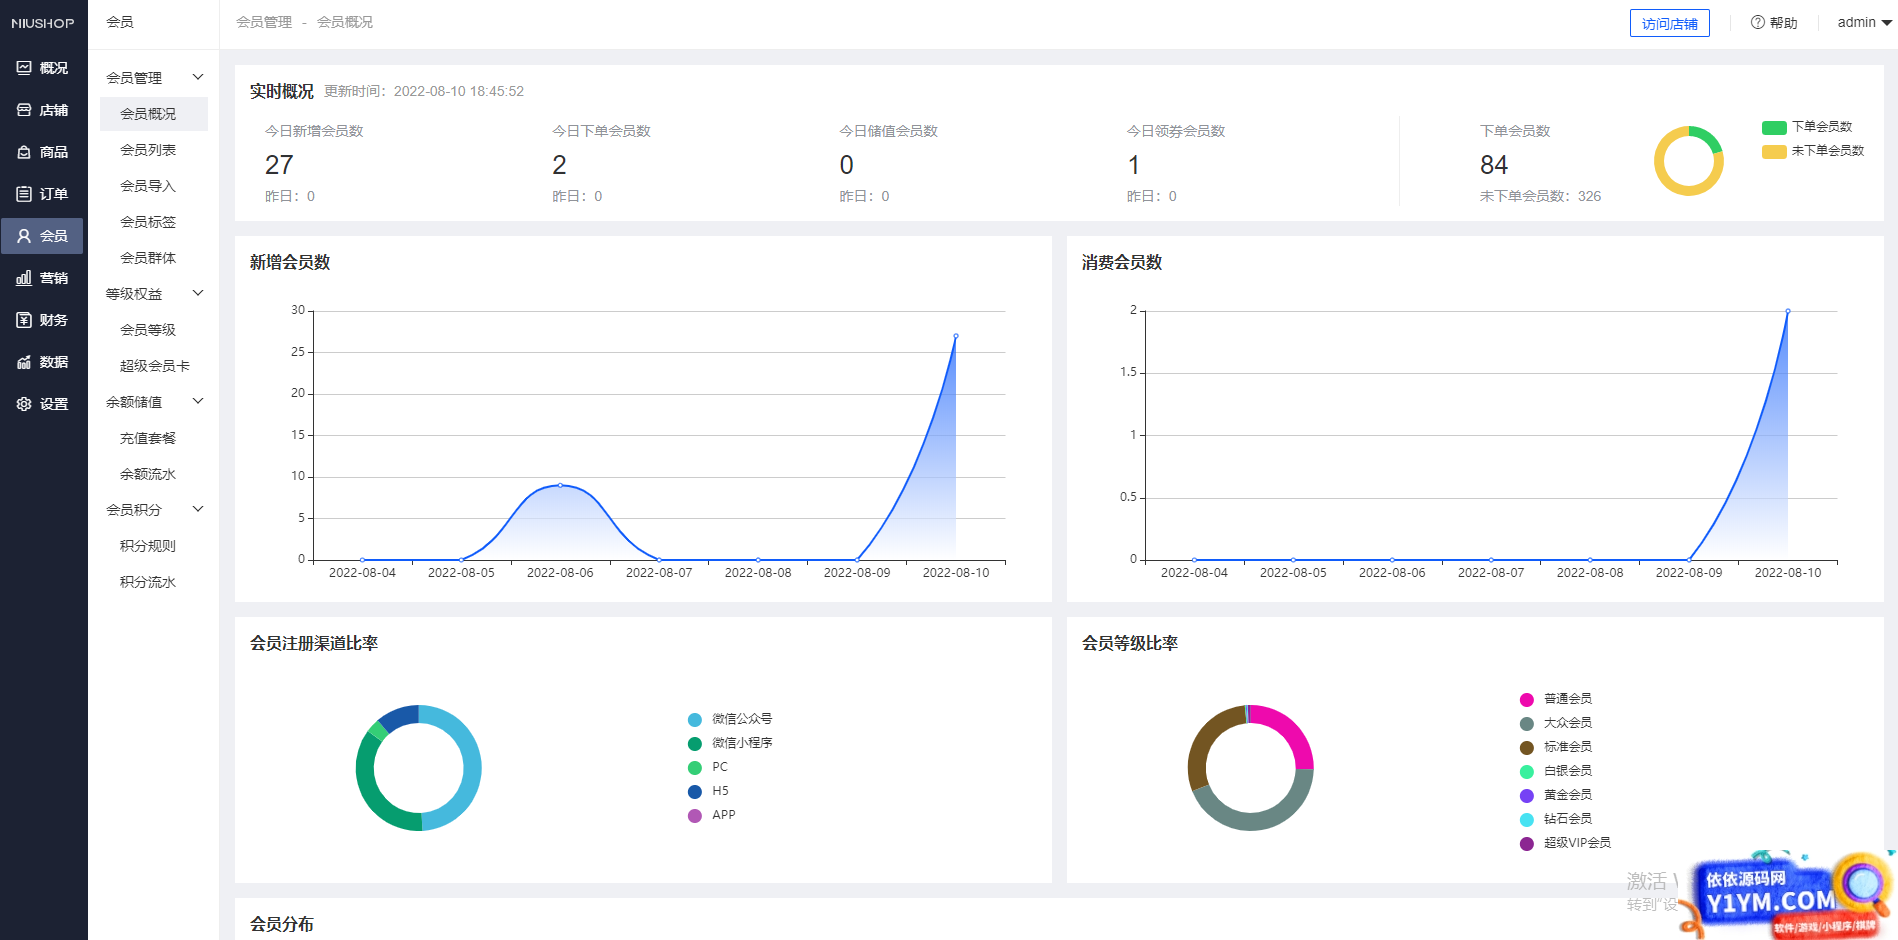This screenshot has height=940, width=1898.
Task: Open the 概况 overview sidebar icon
Action: (24, 68)
